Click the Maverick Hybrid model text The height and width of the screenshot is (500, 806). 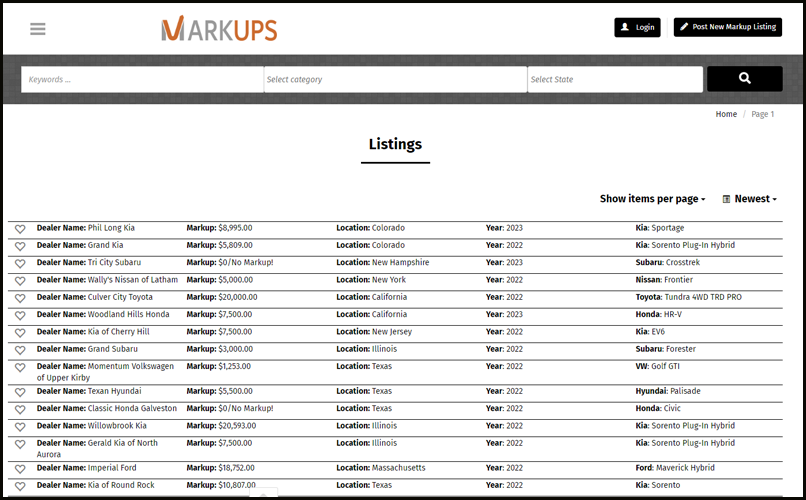point(685,468)
